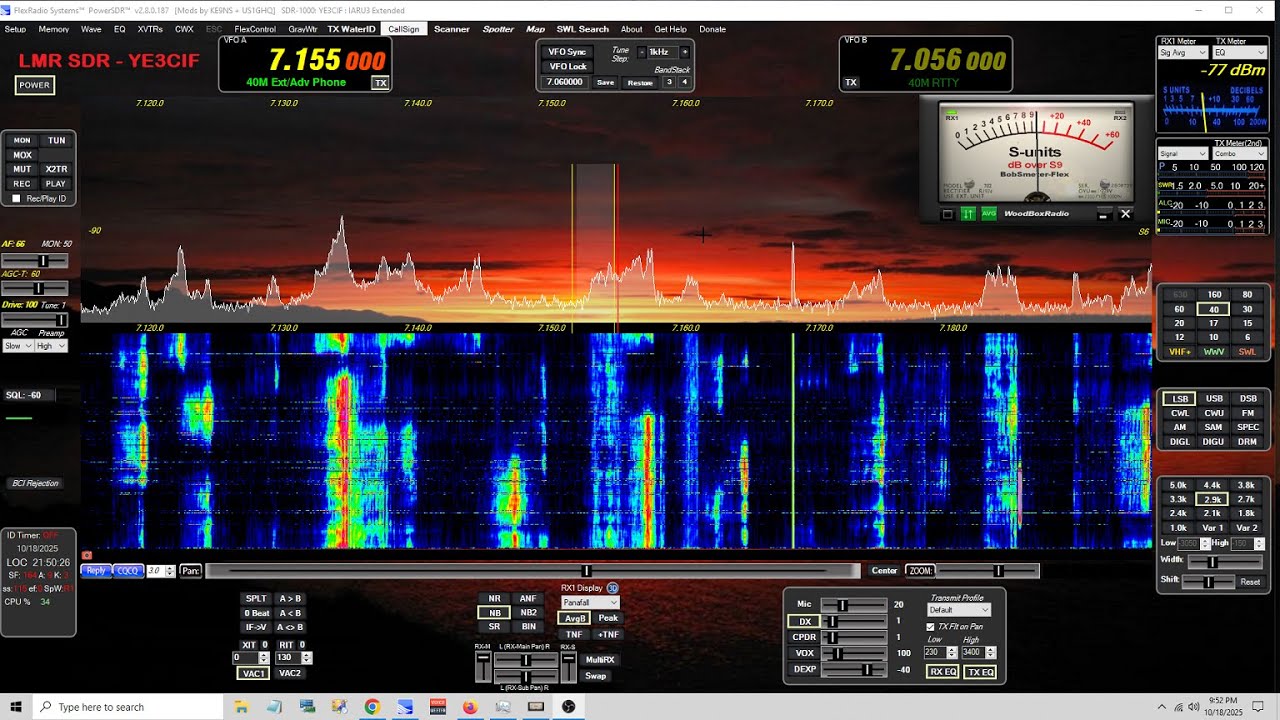Open the CallSign menu item
Screen dimensions: 1280x720
(404, 29)
